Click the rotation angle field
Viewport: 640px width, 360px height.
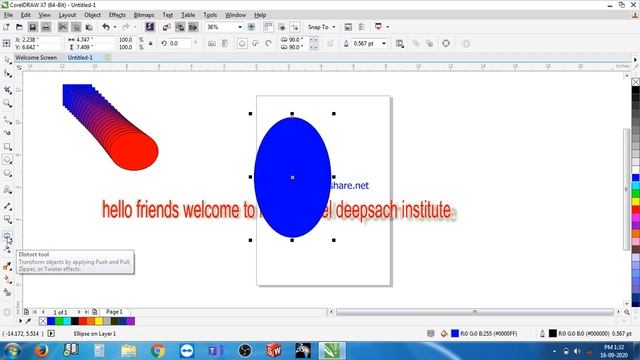point(180,43)
